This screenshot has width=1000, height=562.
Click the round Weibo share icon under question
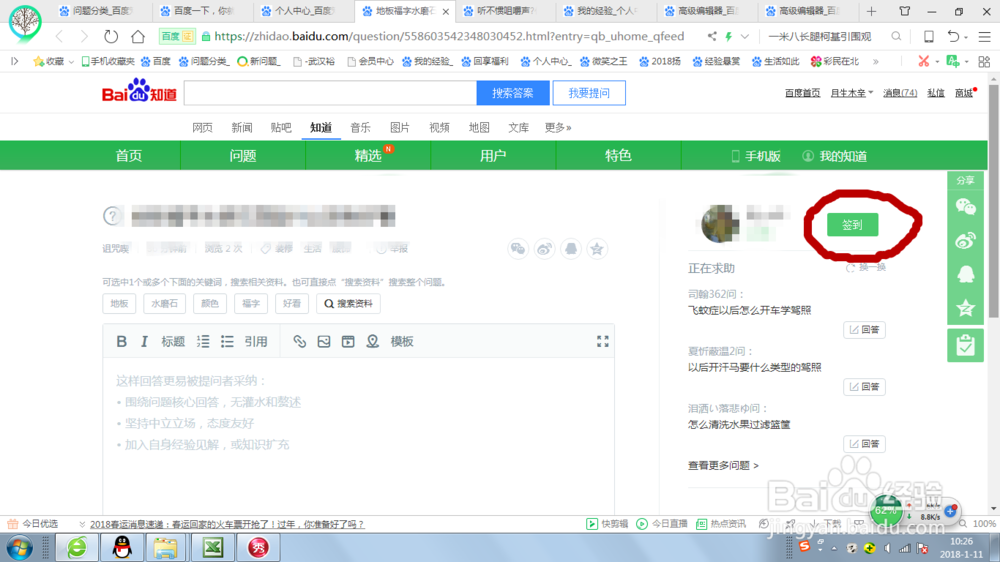click(544, 249)
